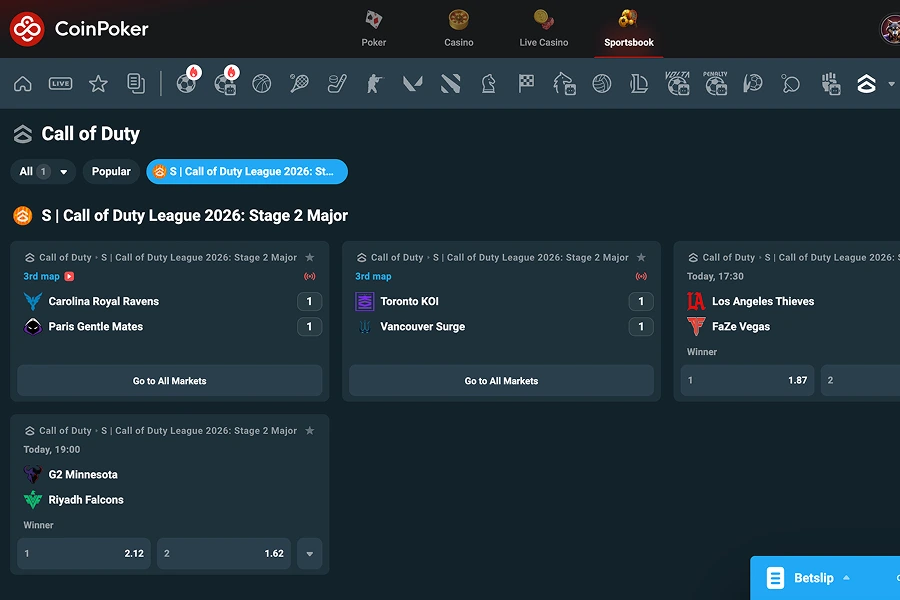Image resolution: width=900 pixels, height=600 pixels.
Task: Open the Live Casino tab
Action: (544, 28)
